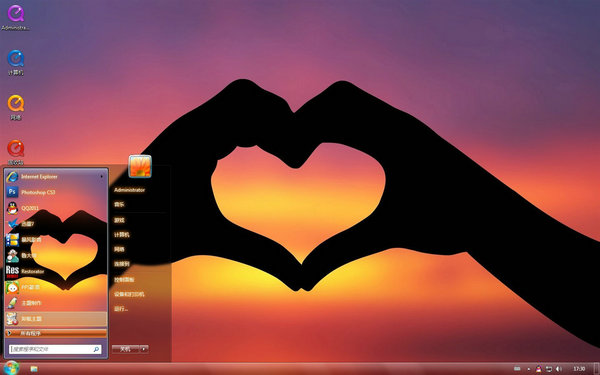Screen dimensions: 600x375
Task: Open the blue 计算机 desktop icon
Action: click(16, 62)
